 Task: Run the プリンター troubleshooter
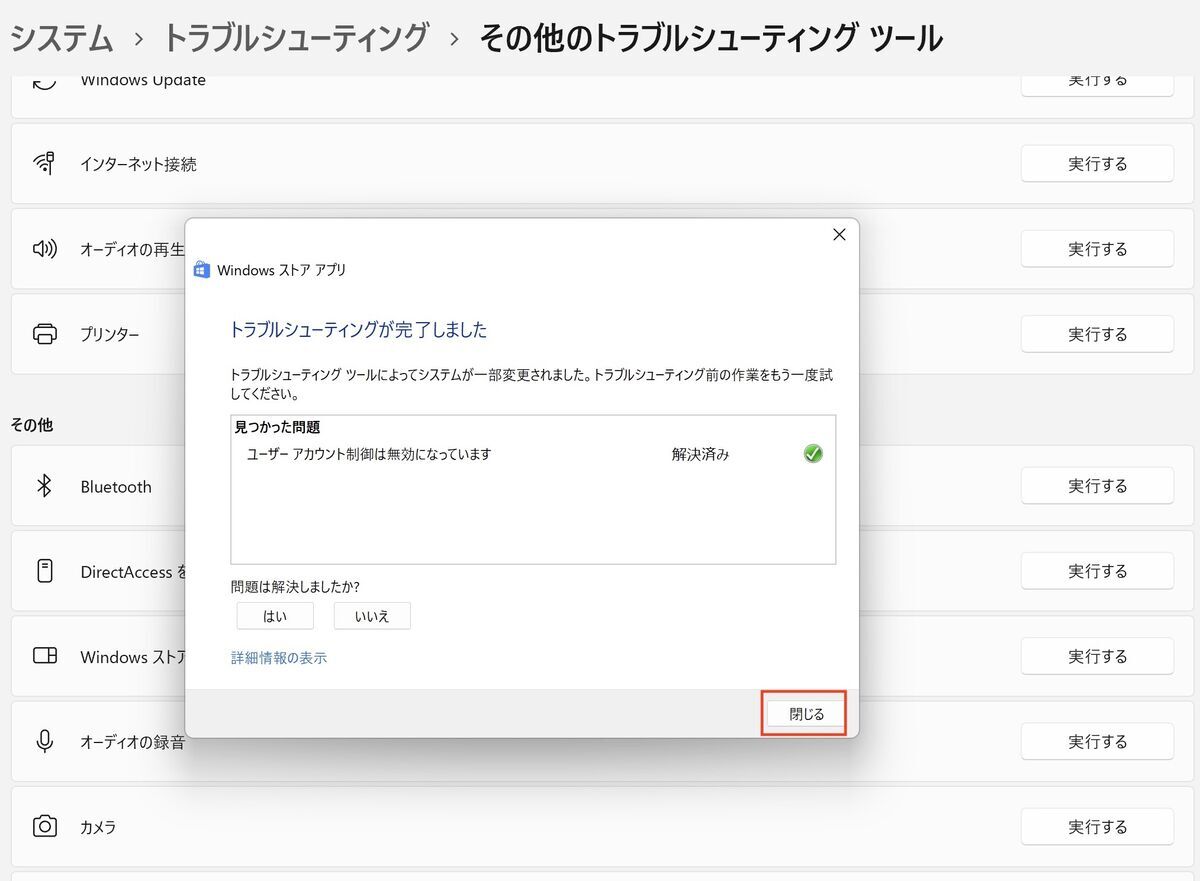(x=1097, y=334)
